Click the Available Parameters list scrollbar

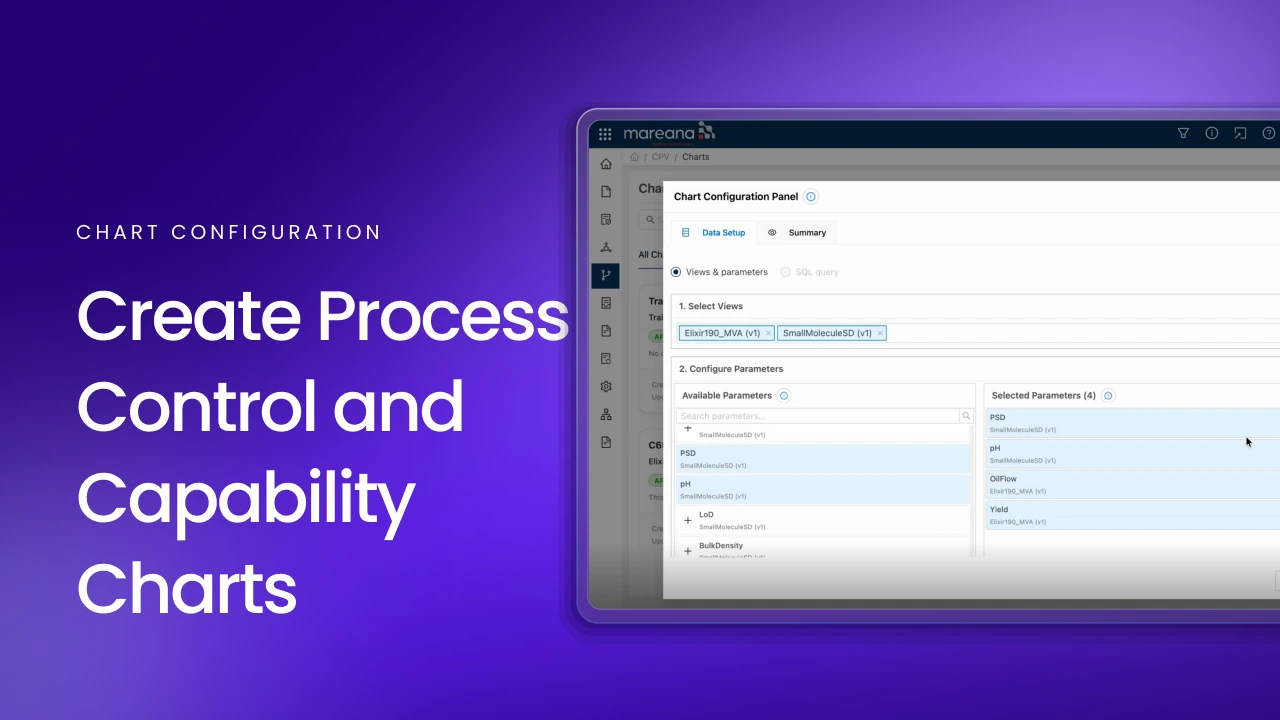tap(973, 490)
